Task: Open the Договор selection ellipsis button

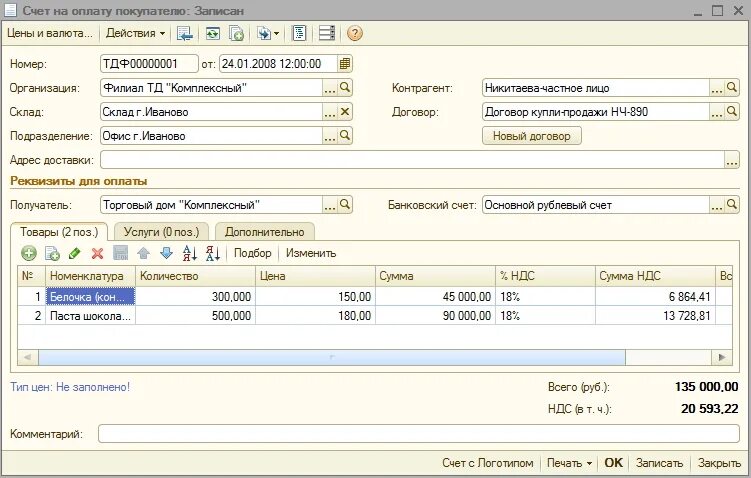Action: point(717,112)
